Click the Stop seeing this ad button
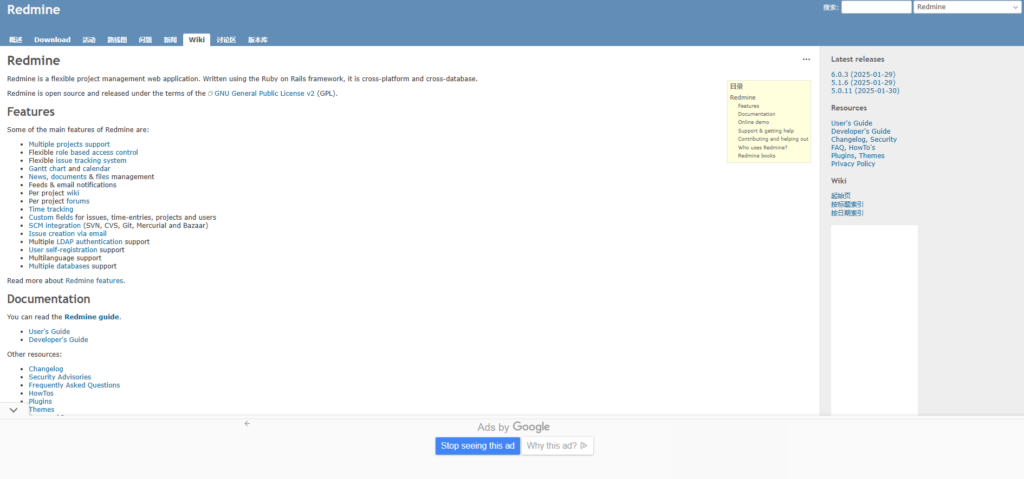 point(477,446)
